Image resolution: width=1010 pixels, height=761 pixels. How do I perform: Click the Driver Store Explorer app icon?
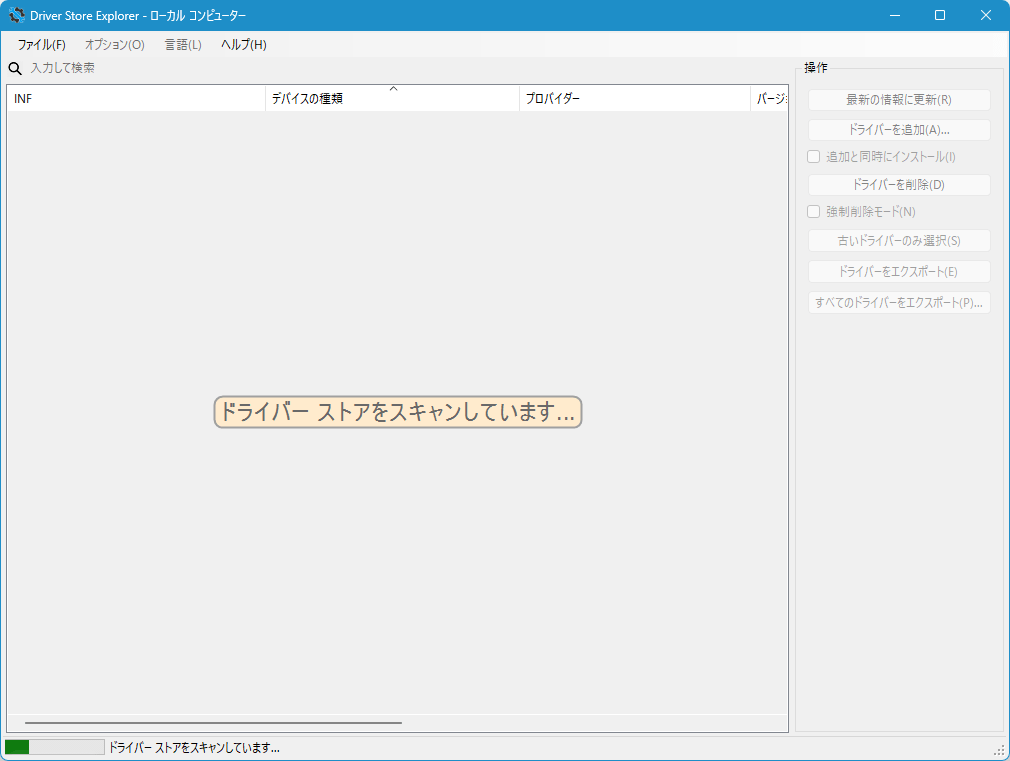17,15
